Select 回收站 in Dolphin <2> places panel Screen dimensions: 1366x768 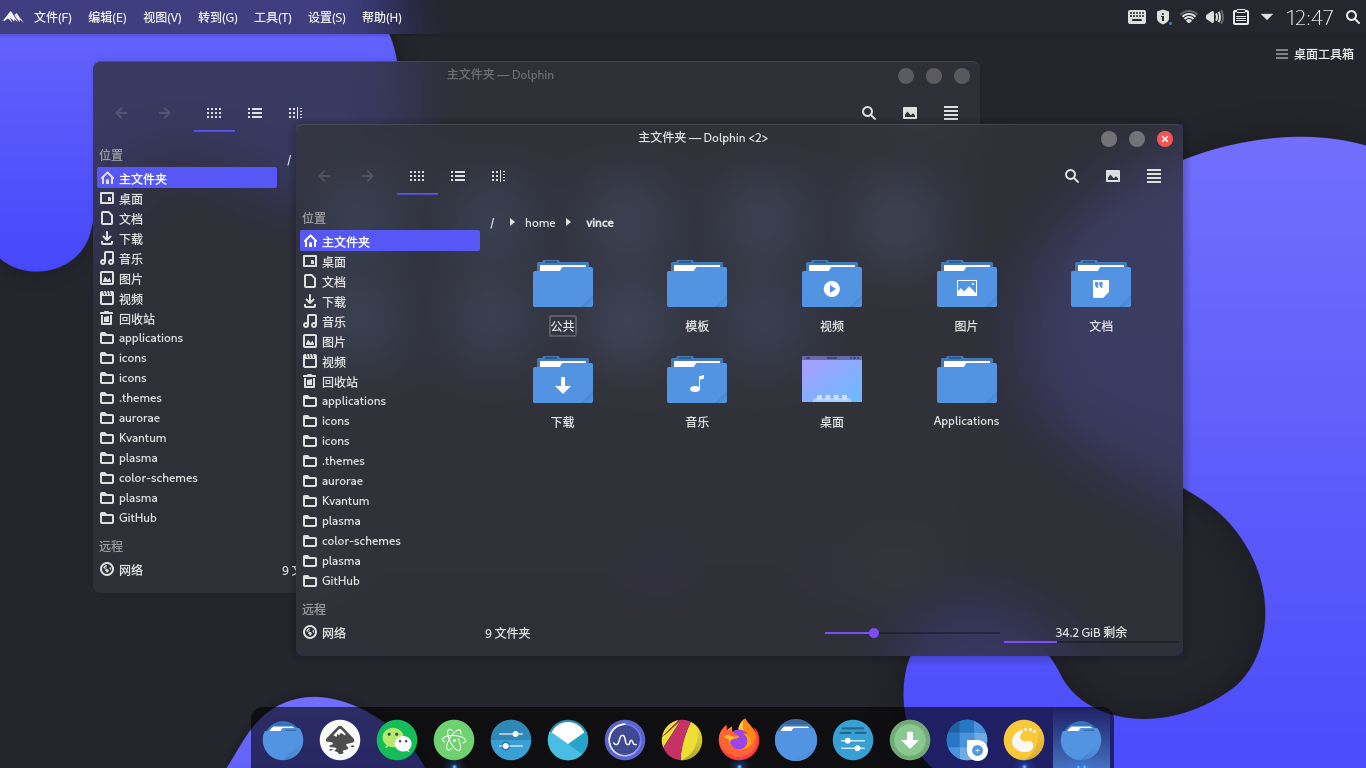pyautogui.click(x=390, y=381)
